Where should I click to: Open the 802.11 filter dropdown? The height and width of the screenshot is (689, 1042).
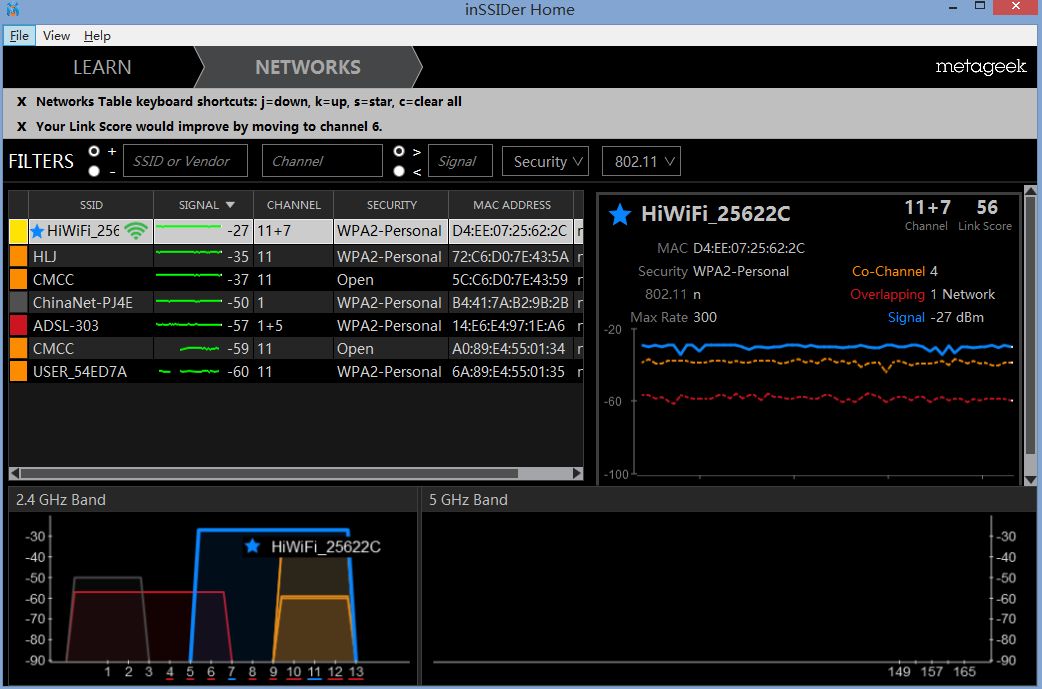click(641, 161)
